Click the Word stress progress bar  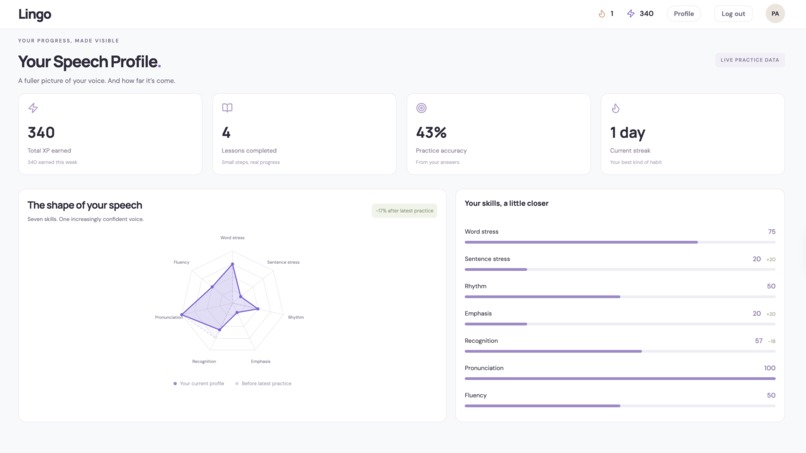(620, 242)
